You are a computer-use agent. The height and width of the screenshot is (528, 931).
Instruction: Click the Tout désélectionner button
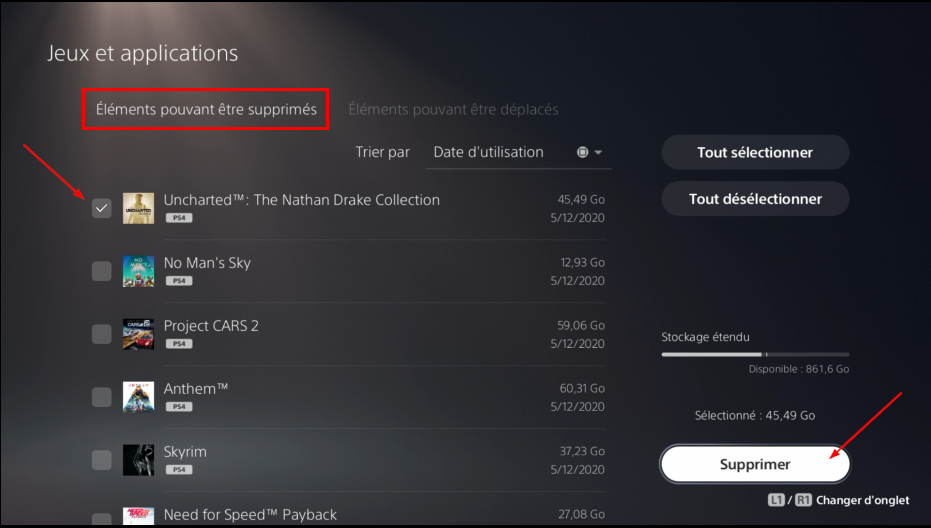(755, 198)
